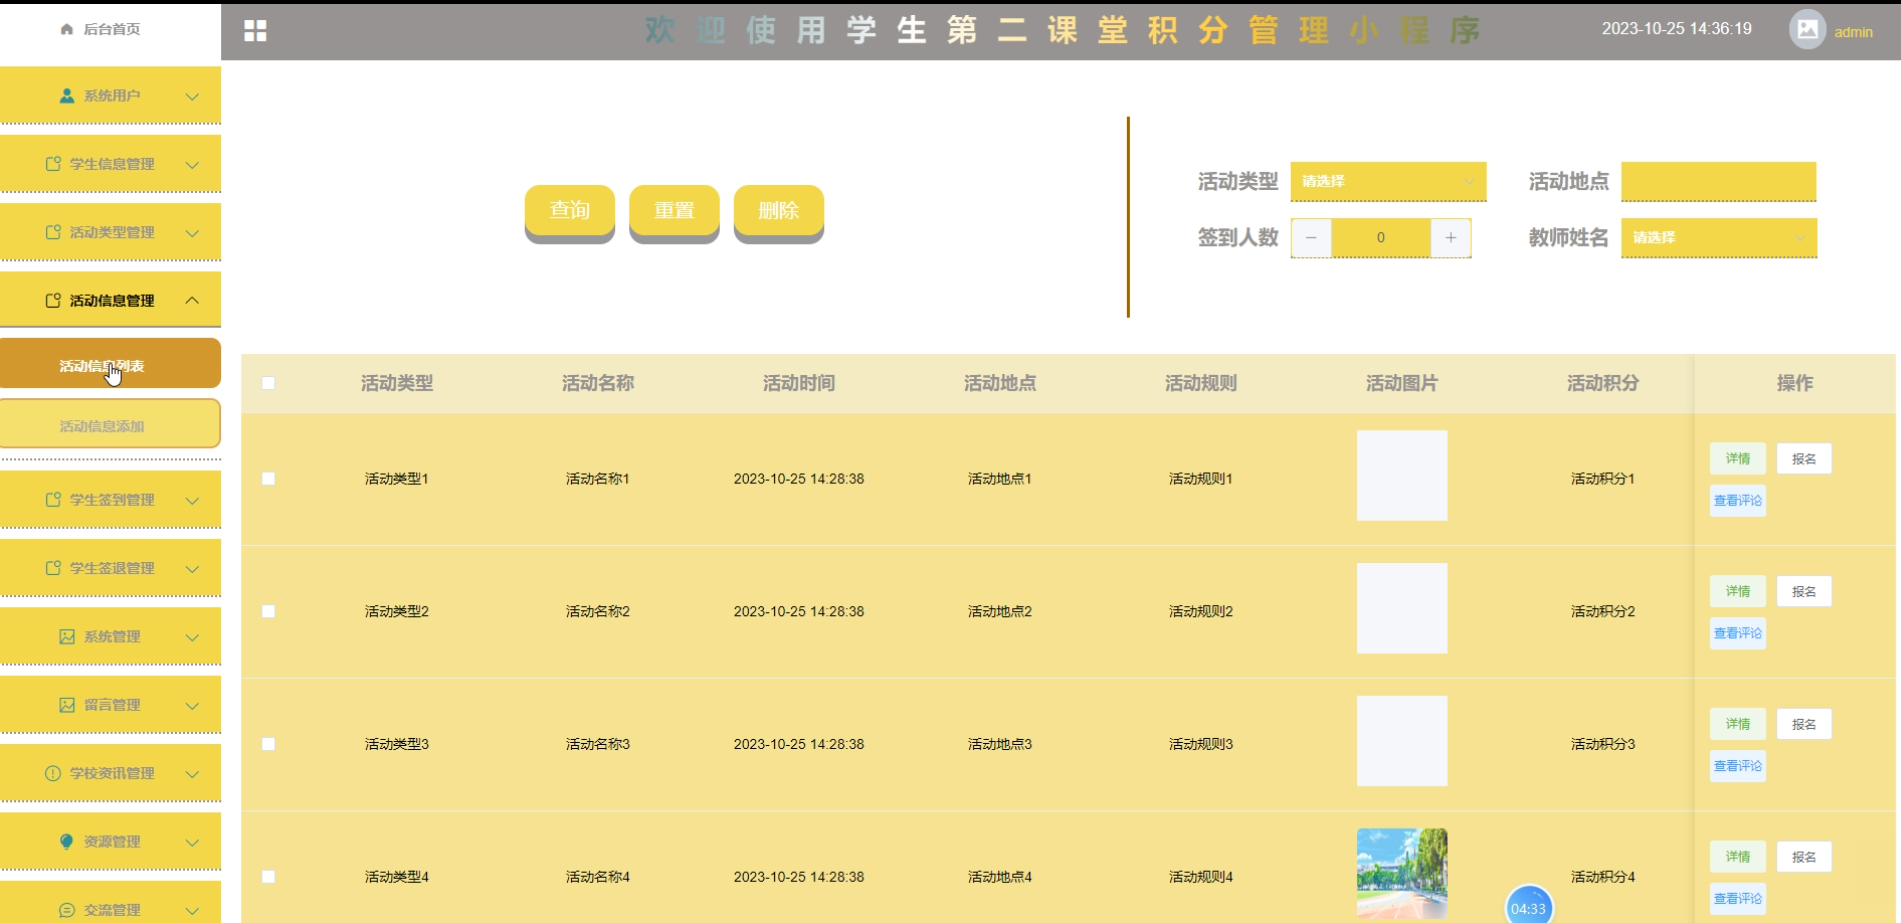Go to 后台首页 menu item
This screenshot has height=923, width=1901.
tap(110, 29)
